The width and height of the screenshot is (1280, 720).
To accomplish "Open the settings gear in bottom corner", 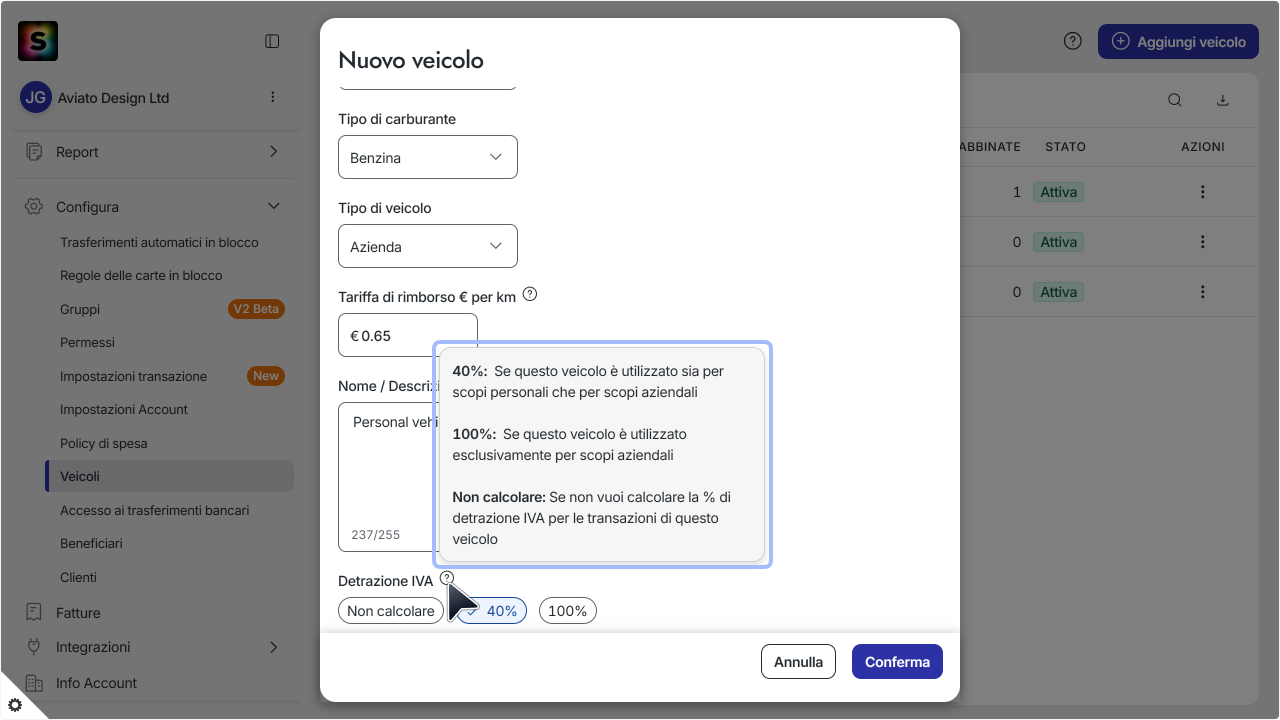I will [14, 705].
